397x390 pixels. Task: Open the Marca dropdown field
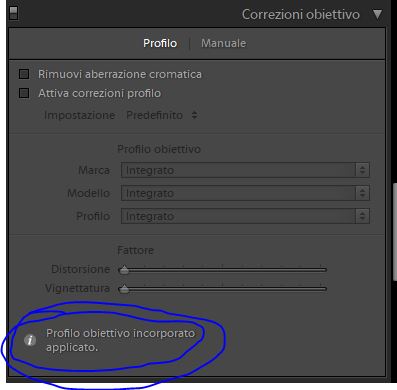tap(245, 170)
